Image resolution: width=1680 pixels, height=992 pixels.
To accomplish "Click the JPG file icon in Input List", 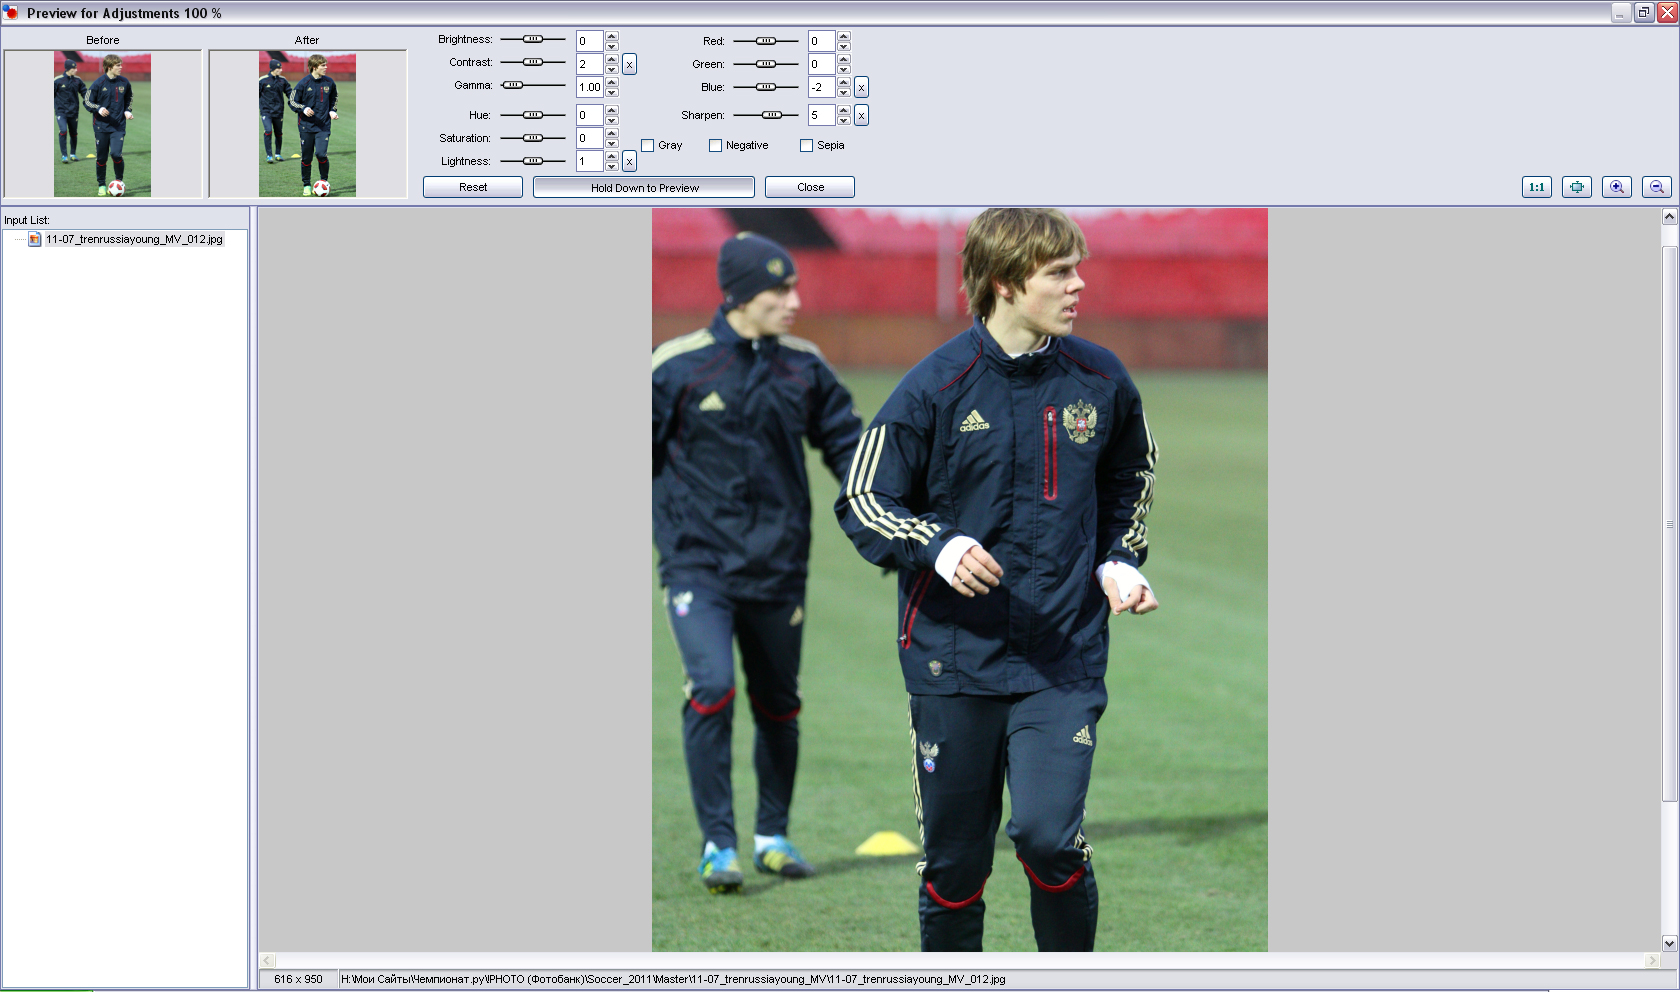I will pyautogui.click(x=35, y=239).
